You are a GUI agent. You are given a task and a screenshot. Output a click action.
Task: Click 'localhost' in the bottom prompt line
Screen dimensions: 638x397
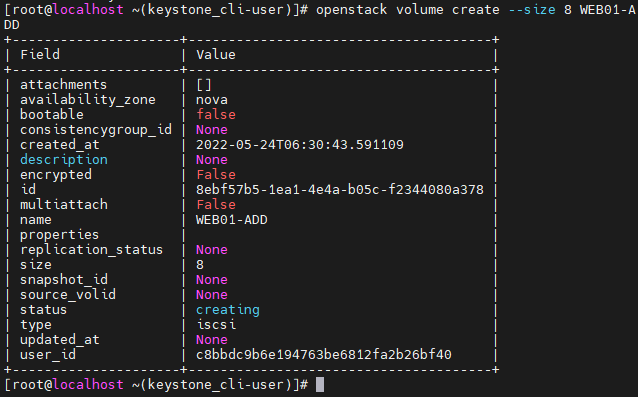click(x=88, y=384)
